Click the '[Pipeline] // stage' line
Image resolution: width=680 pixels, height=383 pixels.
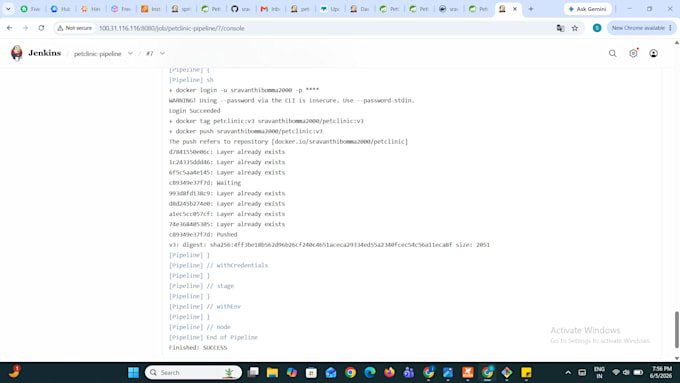click(x=201, y=286)
